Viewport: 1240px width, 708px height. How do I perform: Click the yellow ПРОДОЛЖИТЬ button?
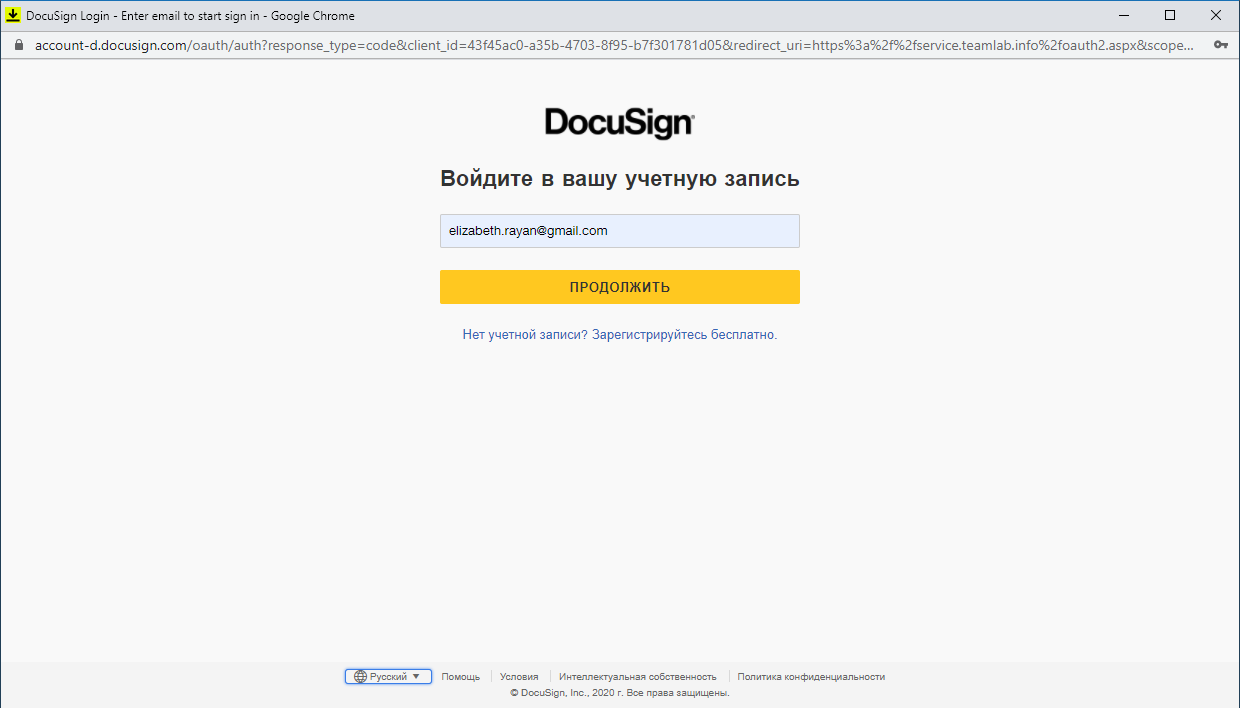pyautogui.click(x=620, y=287)
